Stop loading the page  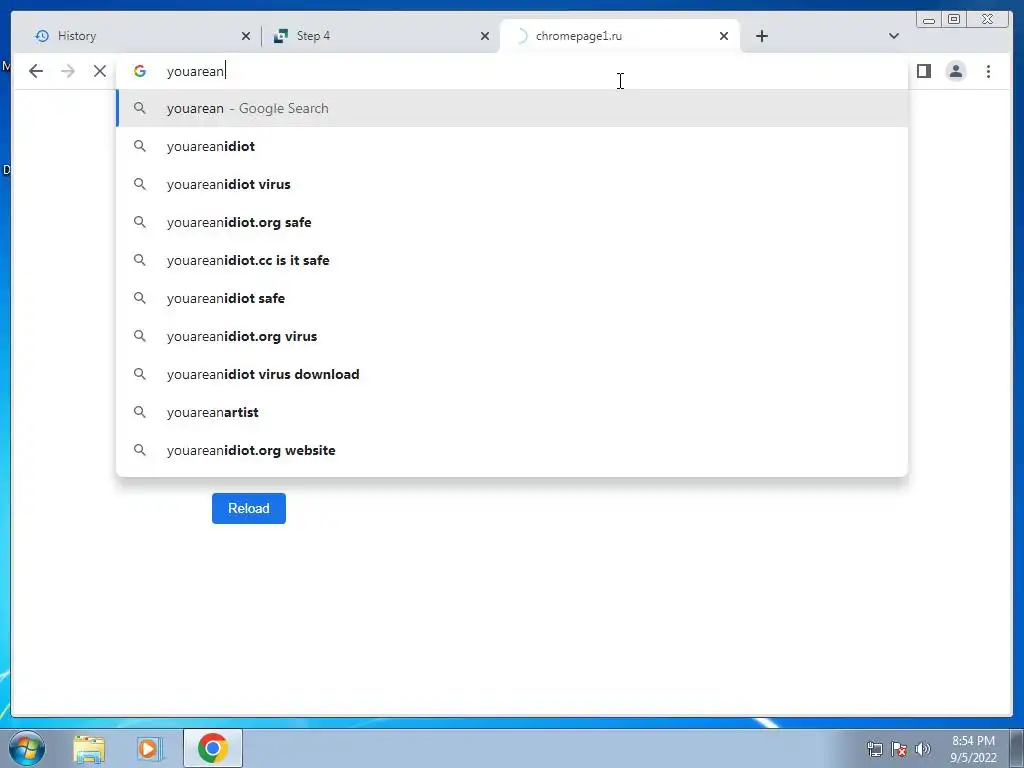point(100,71)
